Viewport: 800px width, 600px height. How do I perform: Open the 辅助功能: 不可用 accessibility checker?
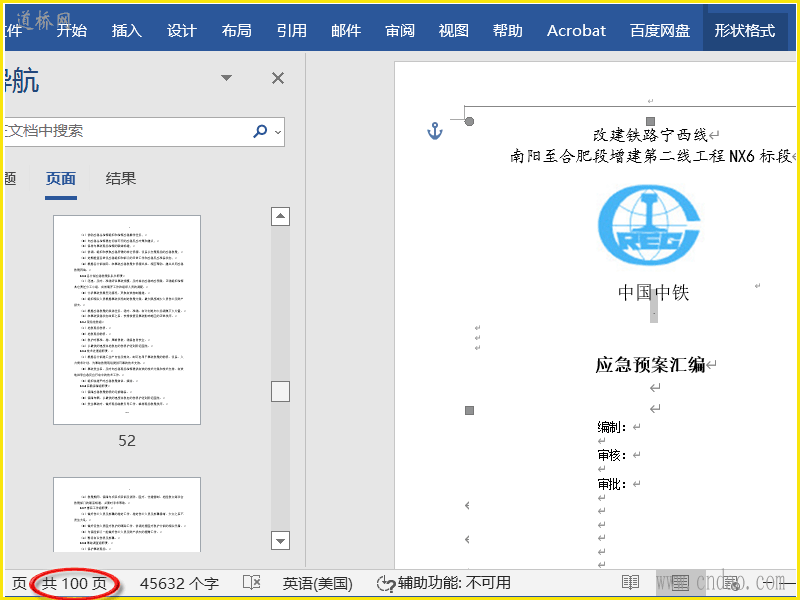tap(443, 583)
